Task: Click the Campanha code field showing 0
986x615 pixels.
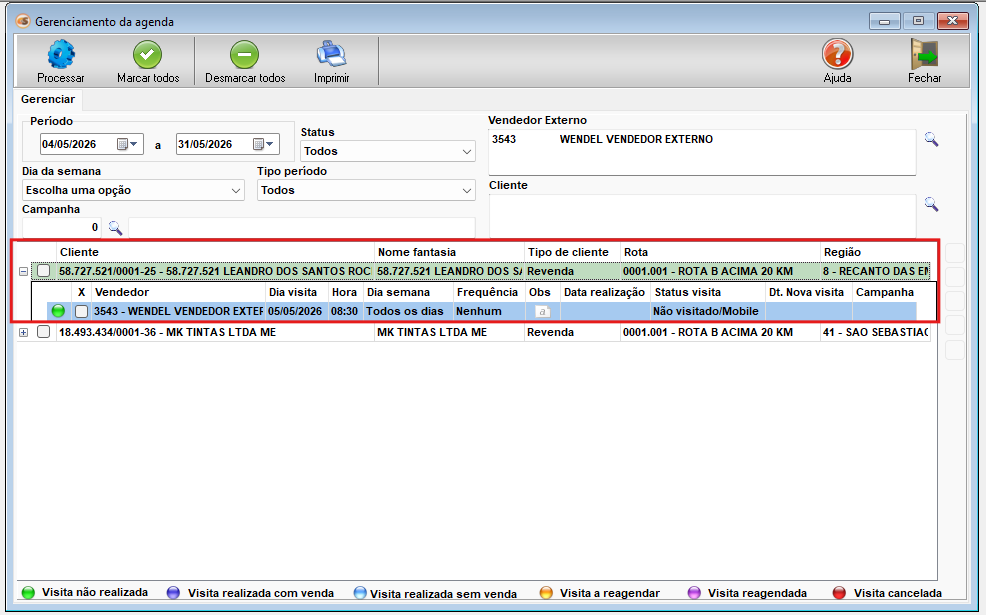Action: pos(62,228)
